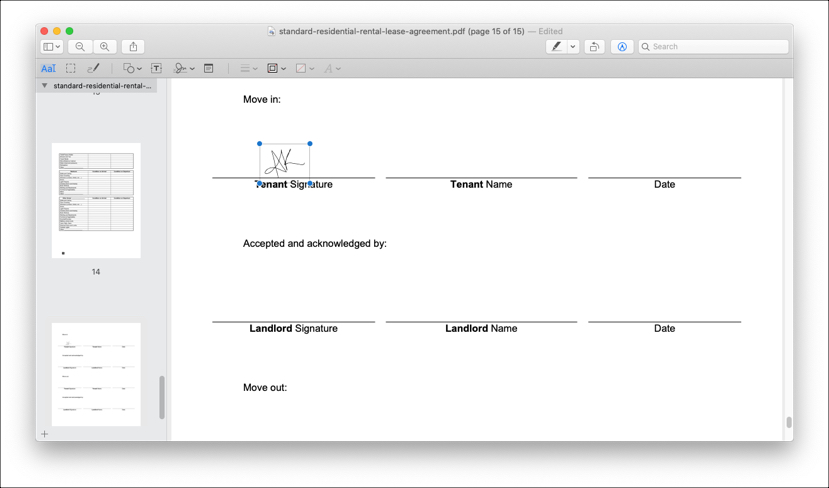The height and width of the screenshot is (488, 829).
Task: Select the standard-residential-rental sidebar heading
Action: click(x=102, y=85)
